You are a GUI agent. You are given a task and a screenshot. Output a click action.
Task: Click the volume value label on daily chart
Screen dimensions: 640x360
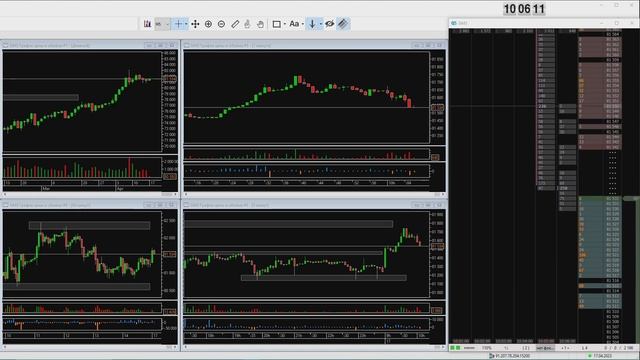(x=170, y=176)
